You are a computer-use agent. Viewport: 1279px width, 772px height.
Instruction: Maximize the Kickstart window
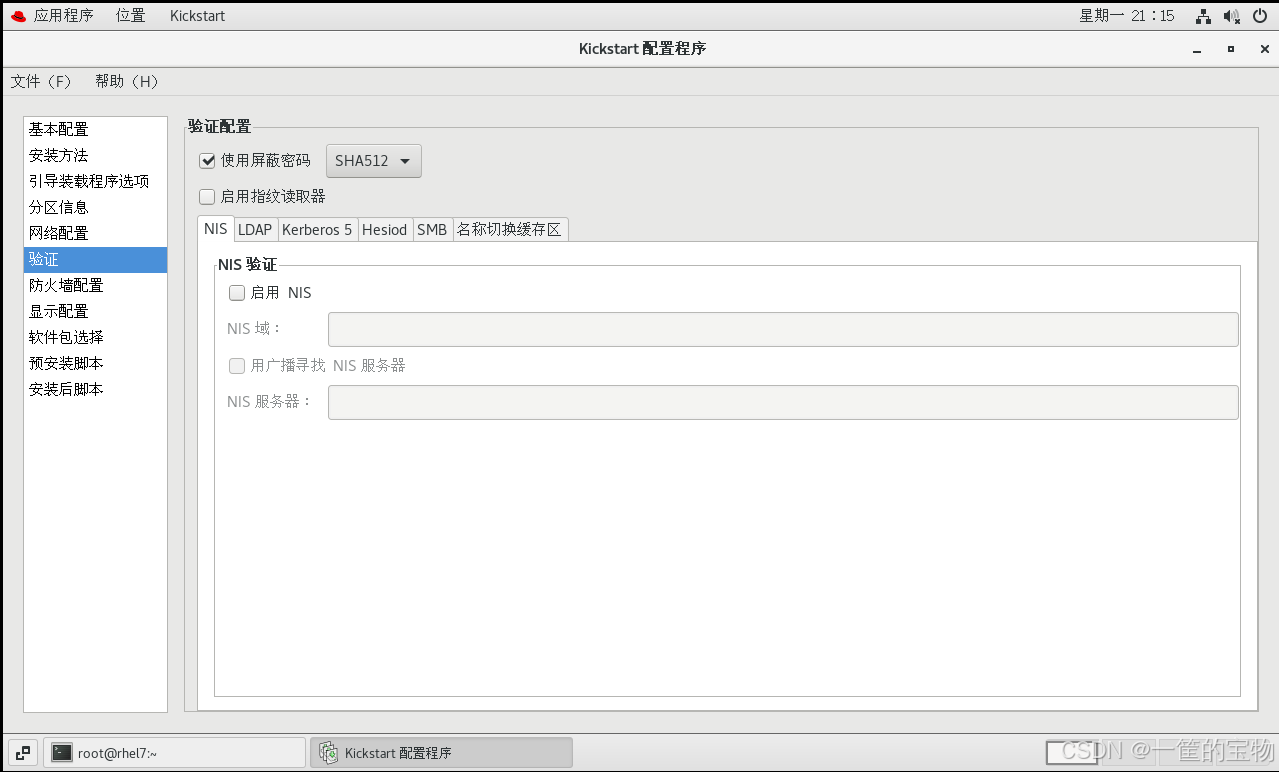click(x=1231, y=49)
